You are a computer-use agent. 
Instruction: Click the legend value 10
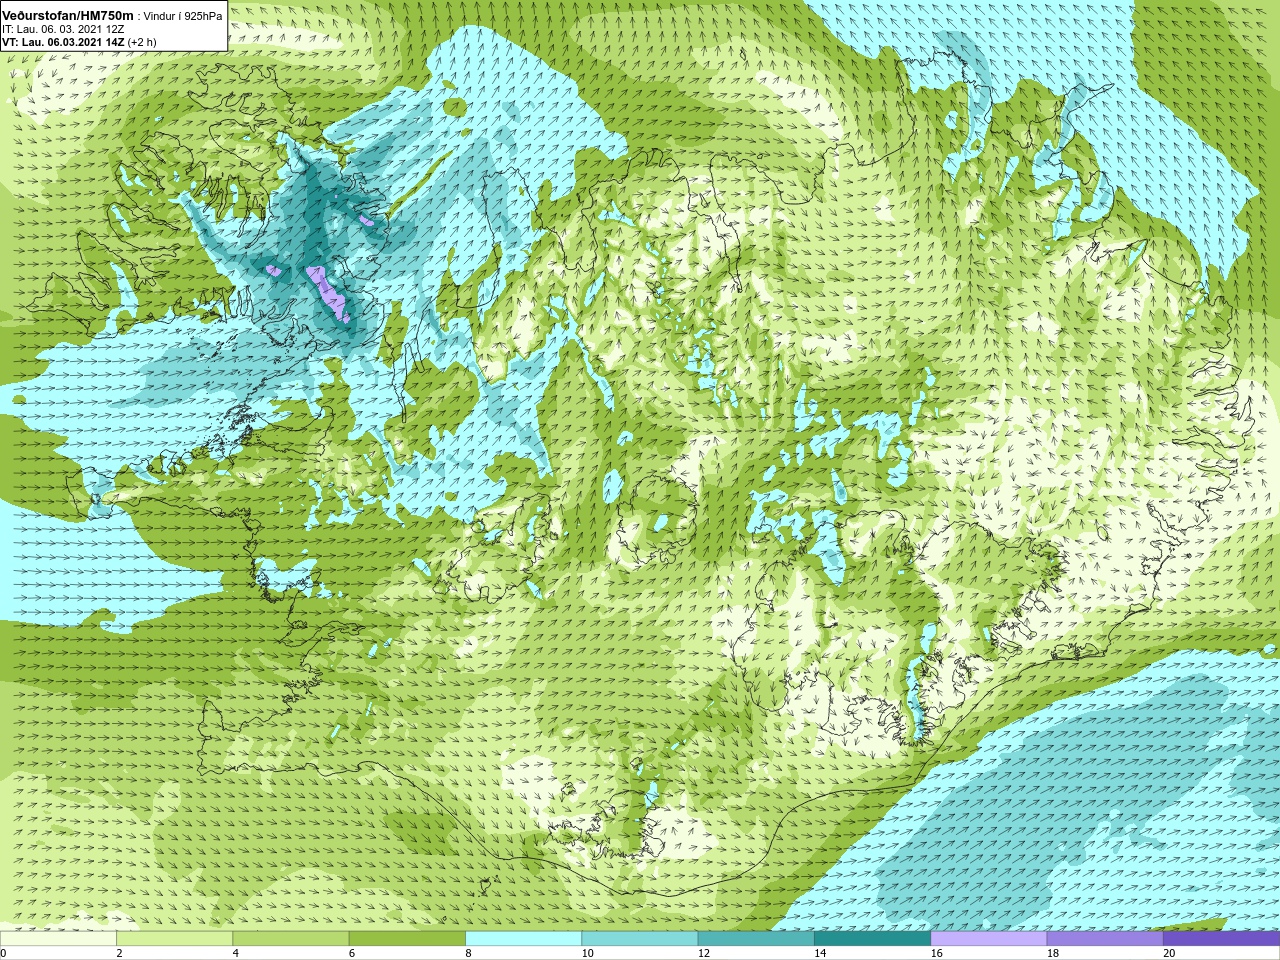click(588, 953)
